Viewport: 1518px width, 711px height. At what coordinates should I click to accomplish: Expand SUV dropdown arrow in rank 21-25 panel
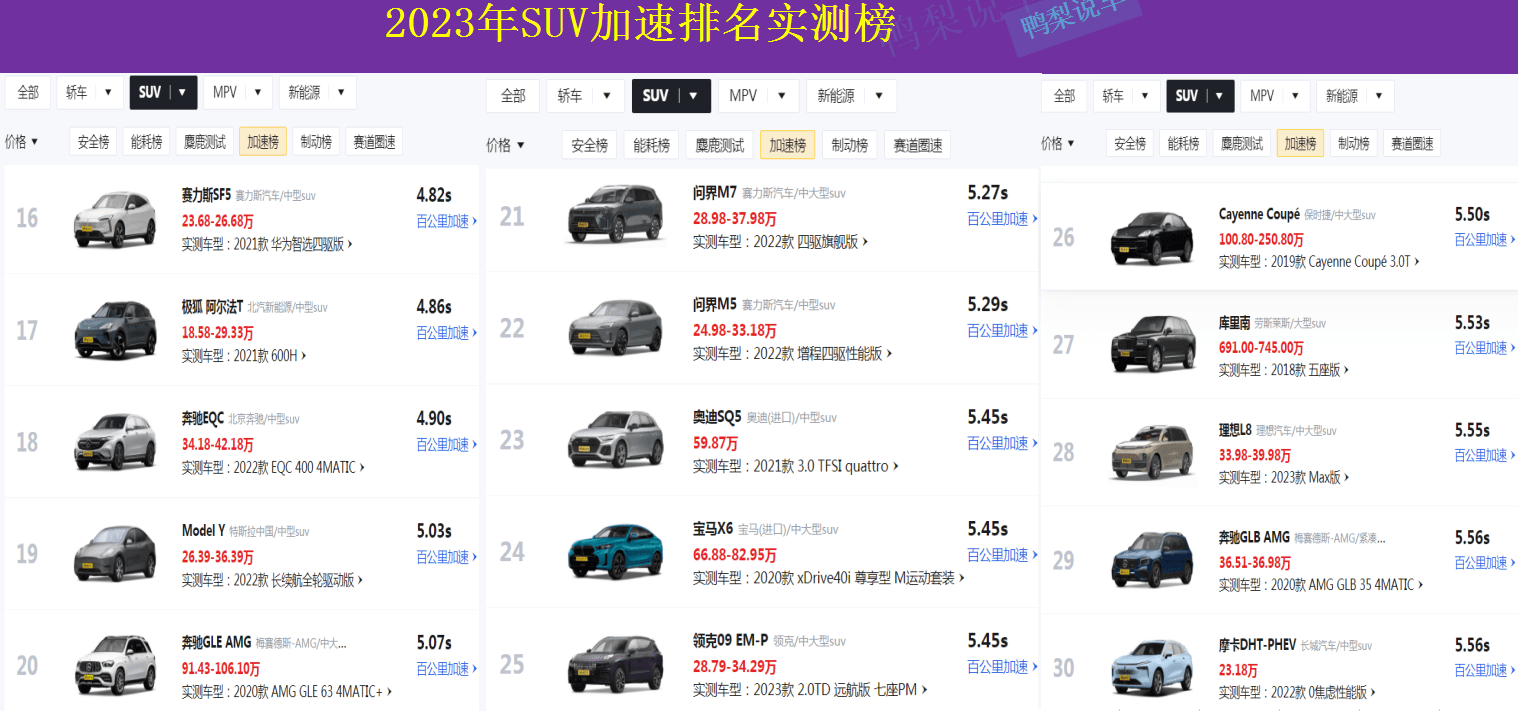[x=693, y=96]
